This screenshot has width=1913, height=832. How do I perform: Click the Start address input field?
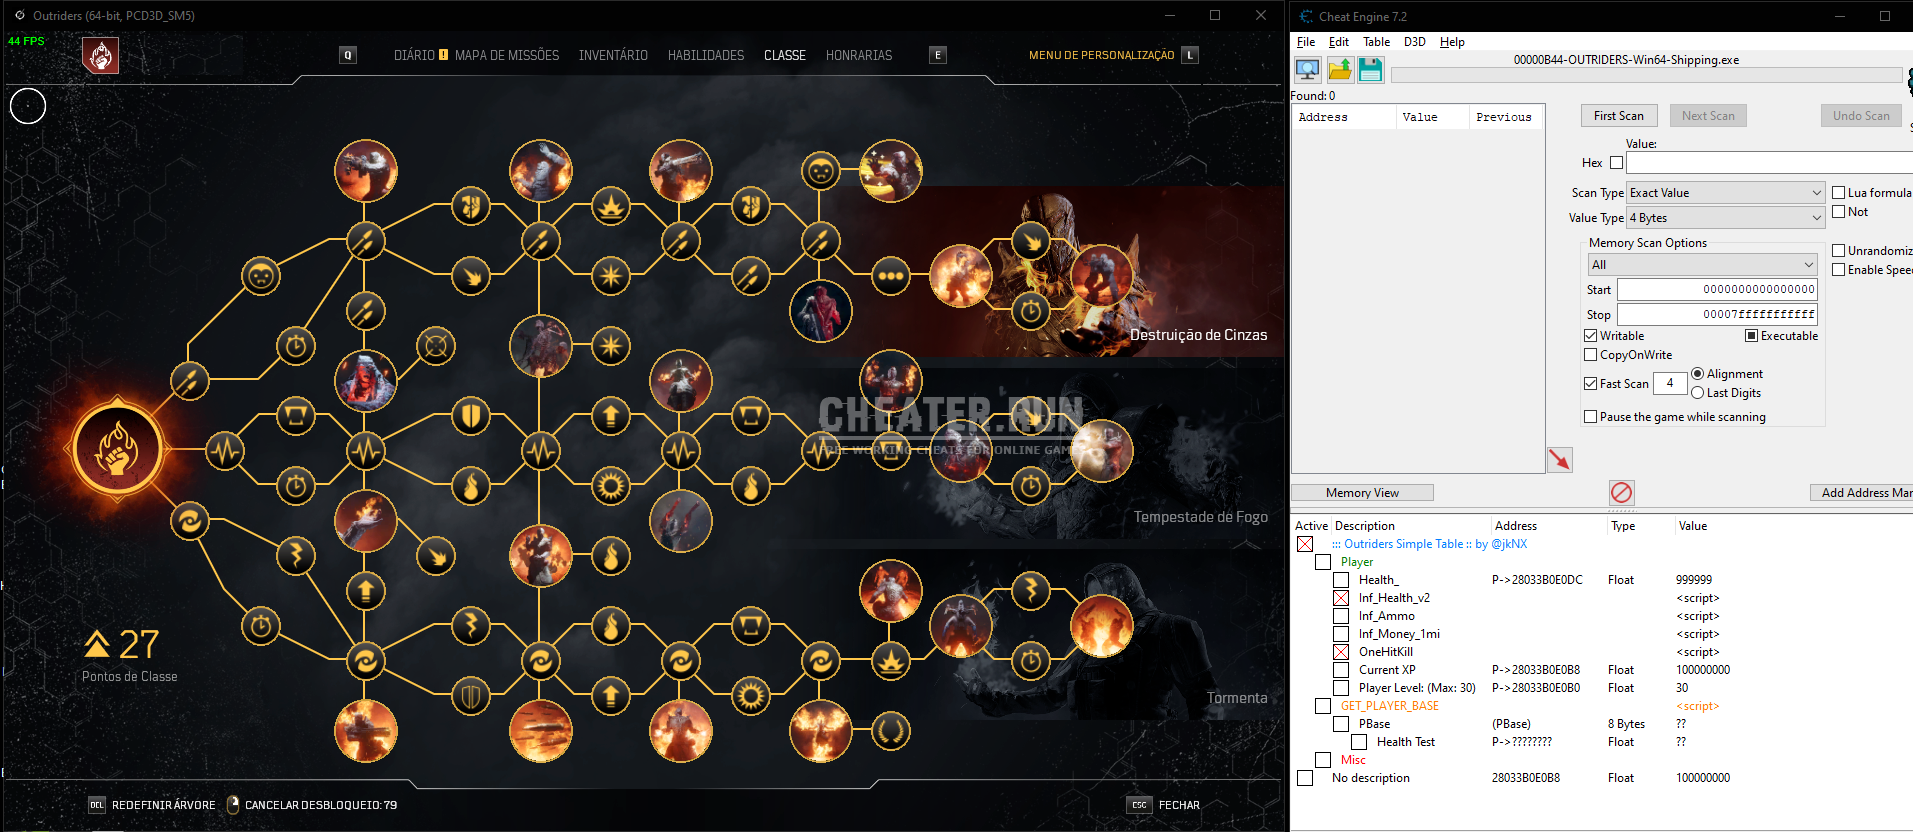[x=1717, y=289]
